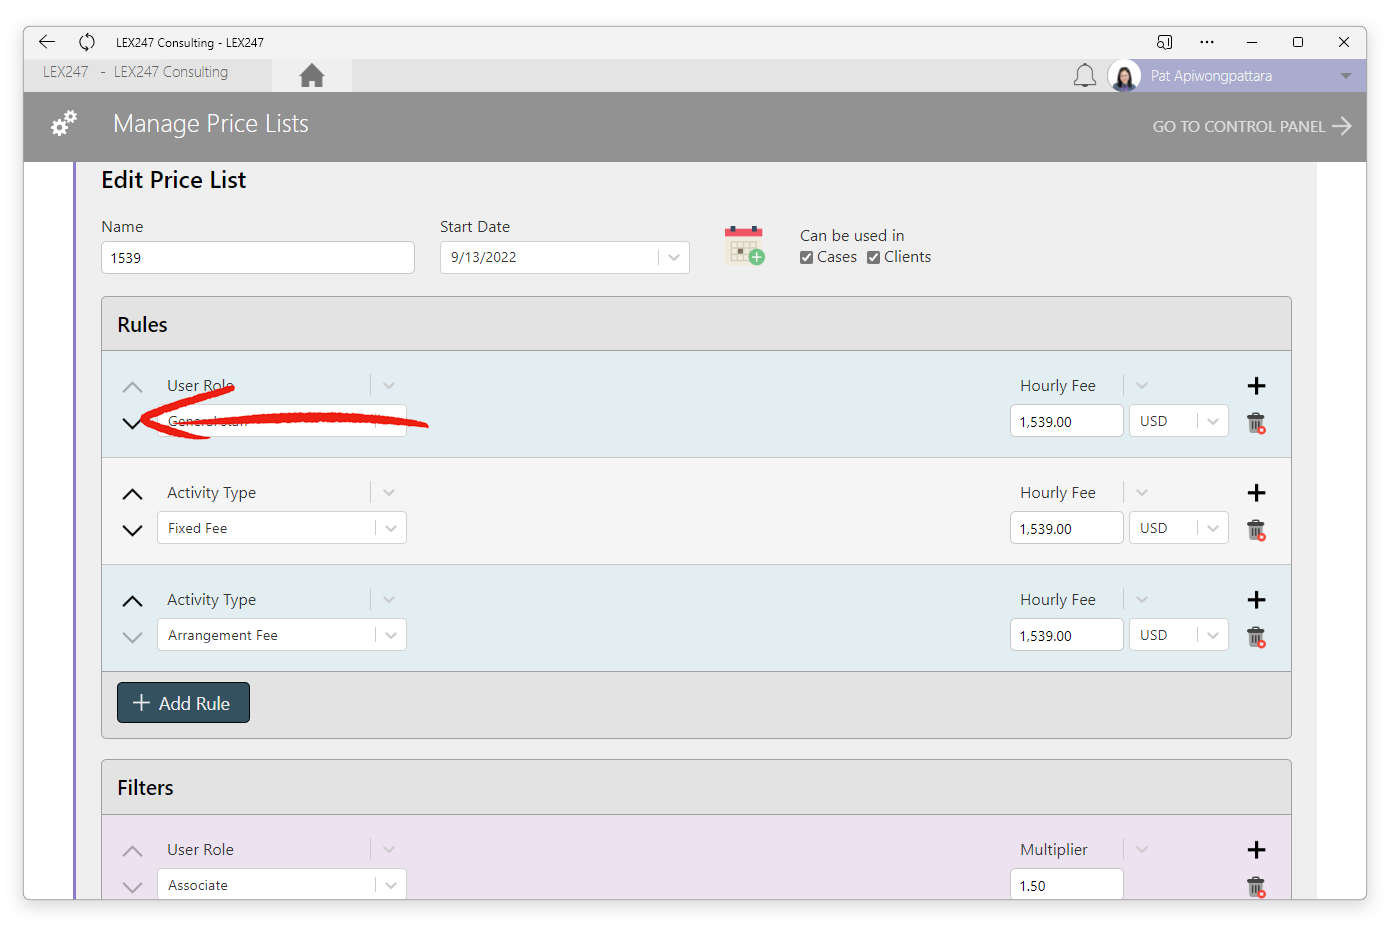The width and height of the screenshot is (1390, 925).
Task: Click the price list Name field
Action: pyautogui.click(x=258, y=258)
